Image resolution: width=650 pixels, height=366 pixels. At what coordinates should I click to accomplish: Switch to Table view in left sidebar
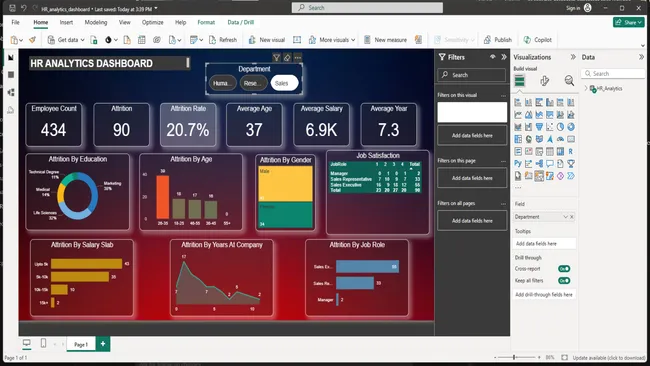pyautogui.click(x=11, y=75)
